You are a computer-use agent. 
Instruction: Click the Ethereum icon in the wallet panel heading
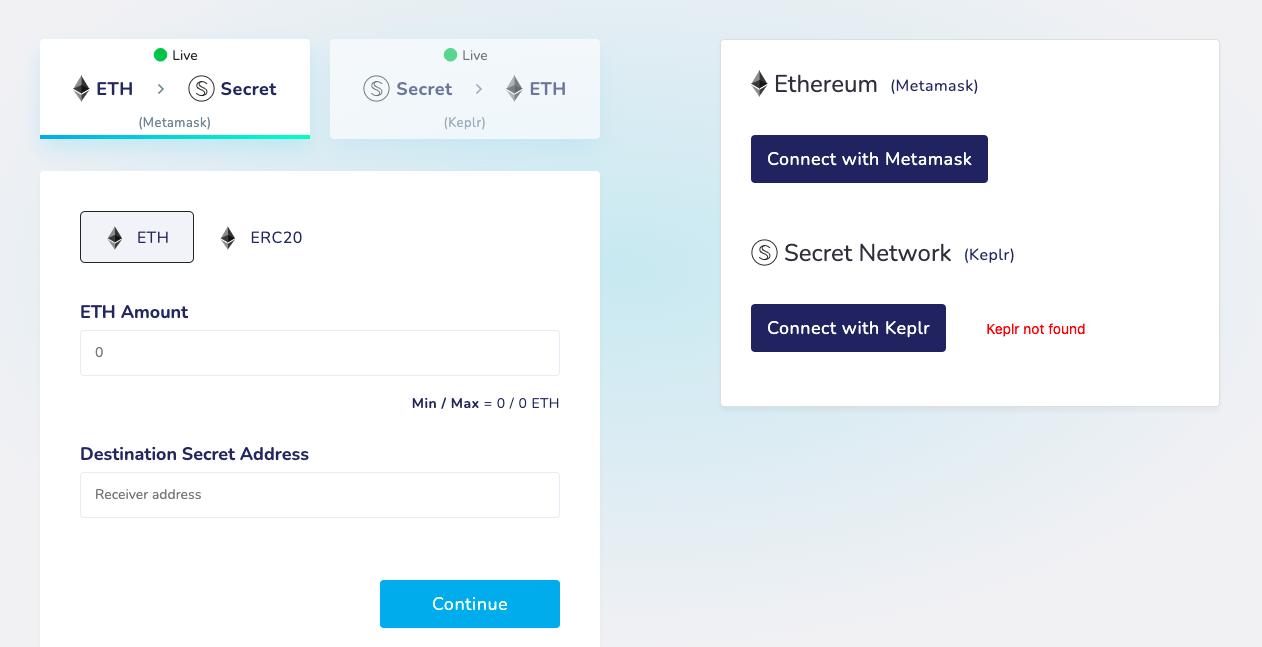click(760, 84)
